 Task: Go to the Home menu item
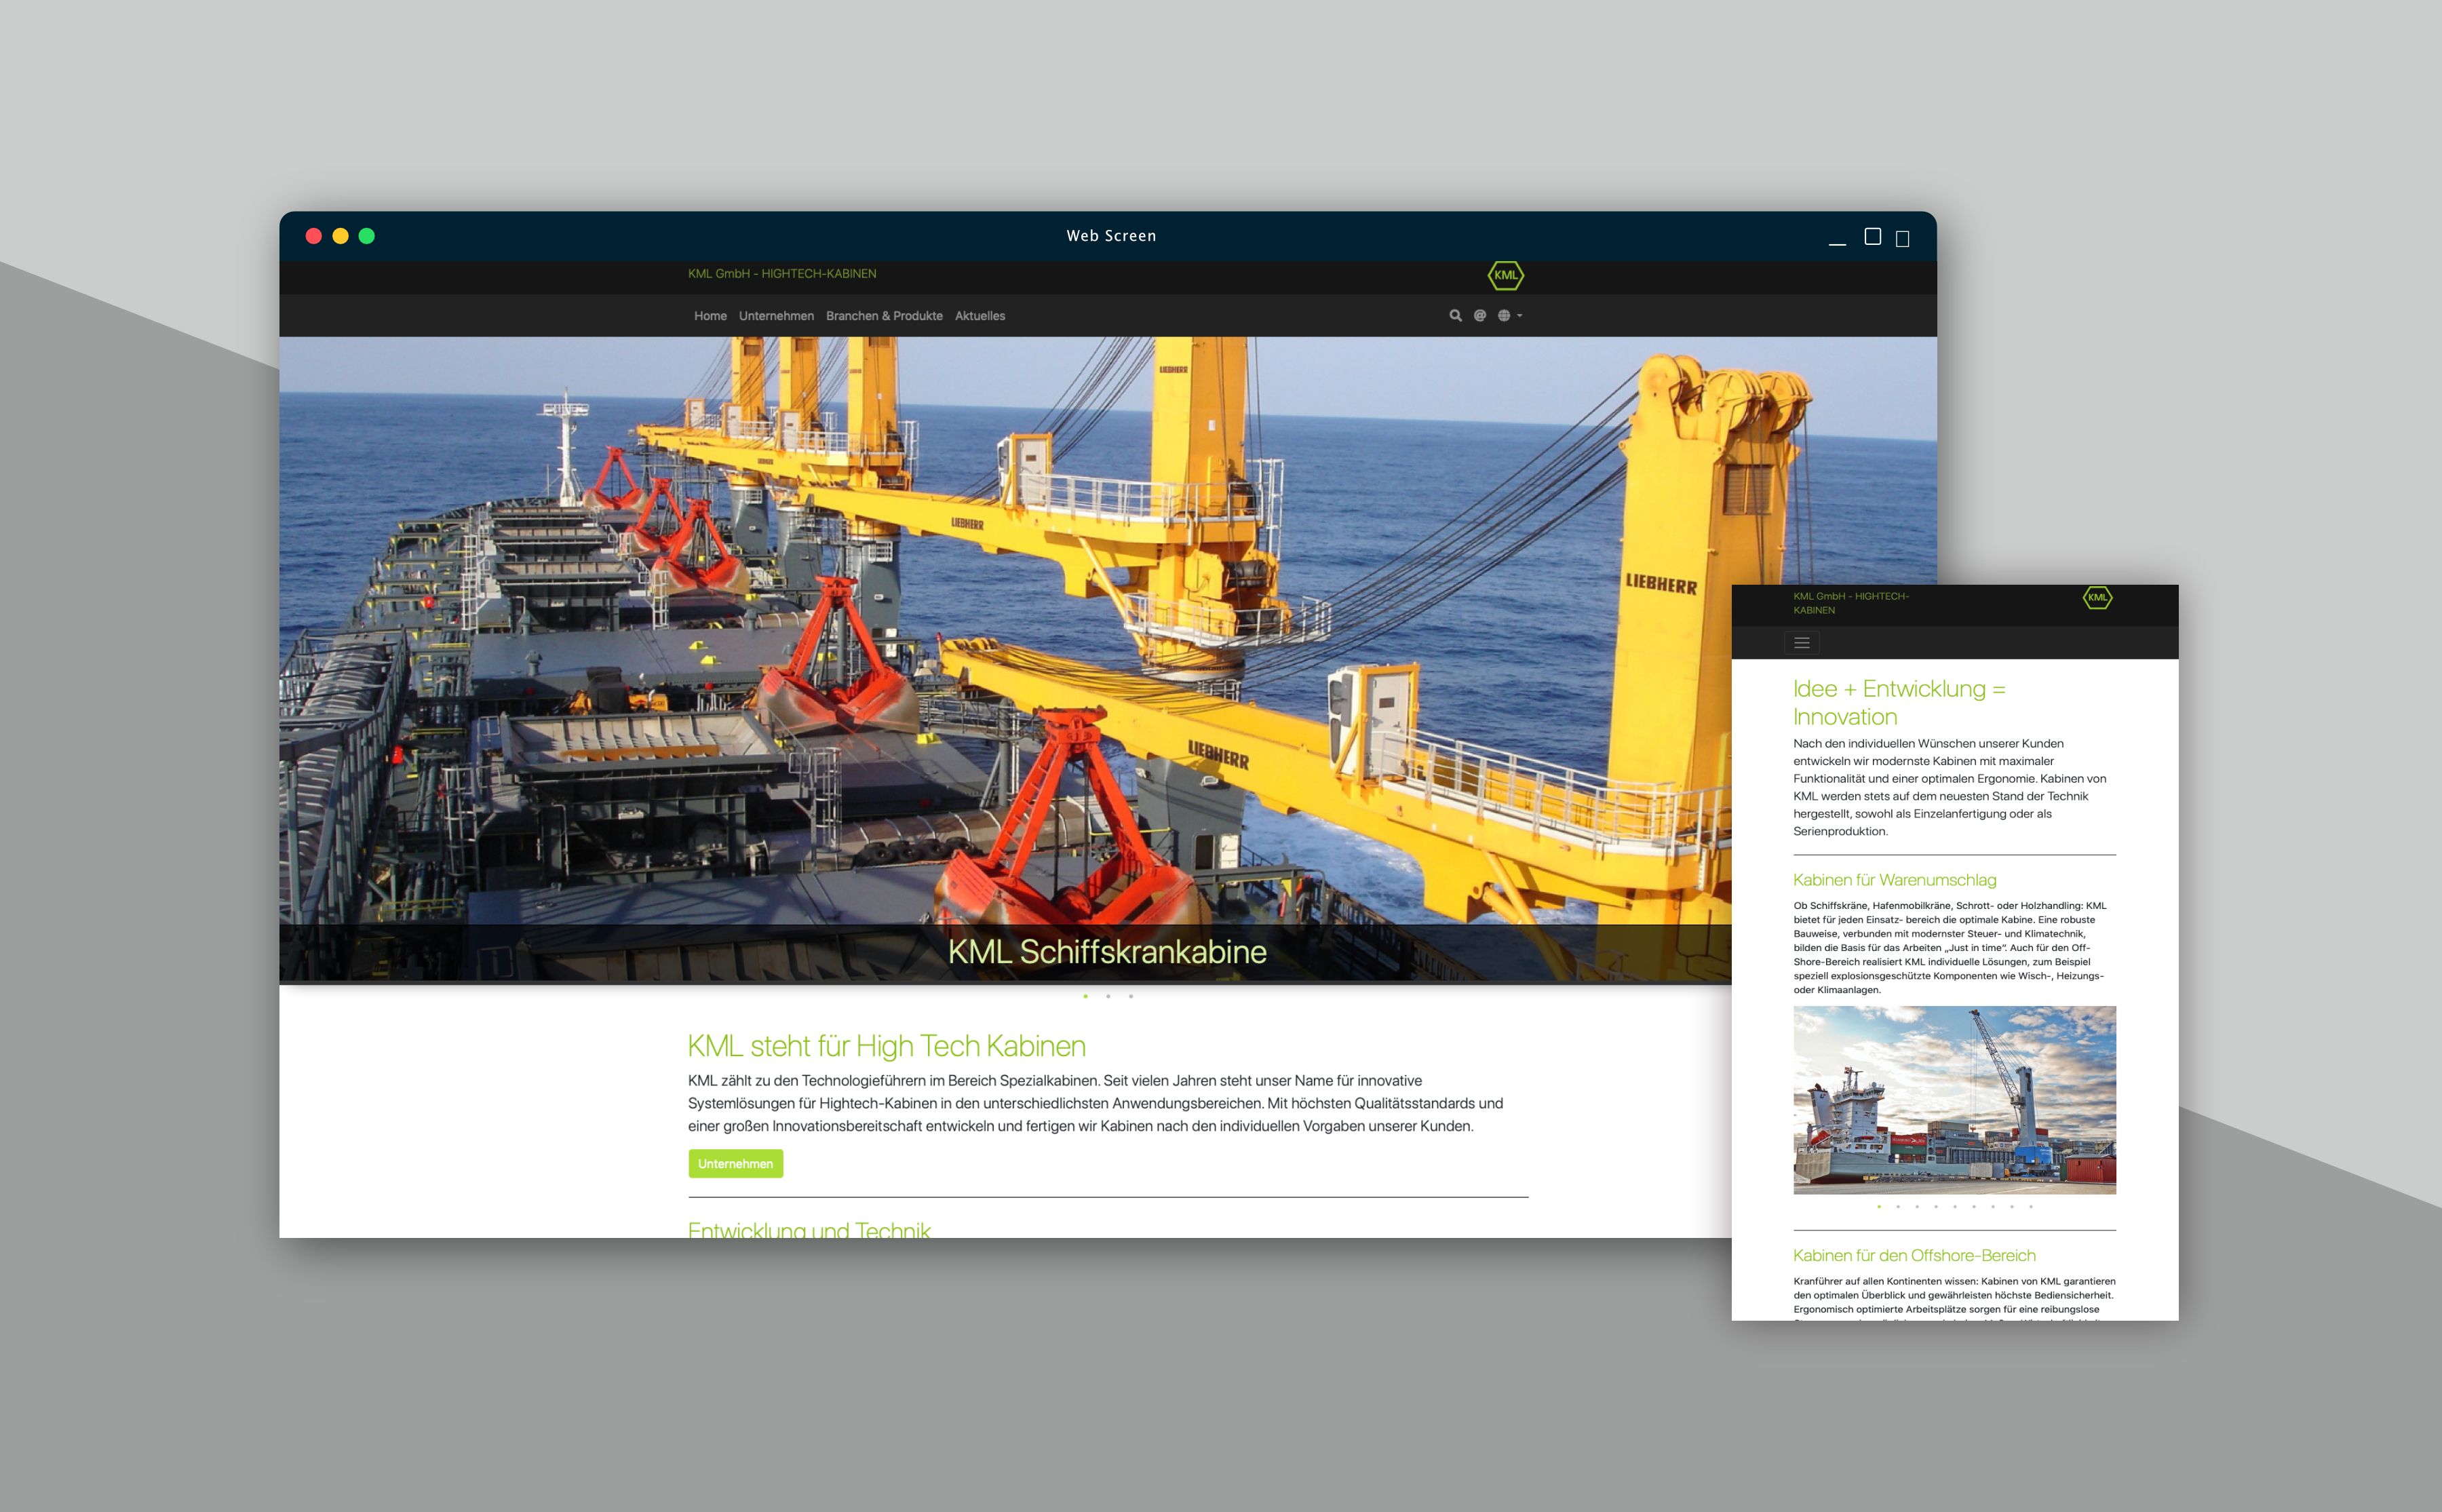coord(710,316)
